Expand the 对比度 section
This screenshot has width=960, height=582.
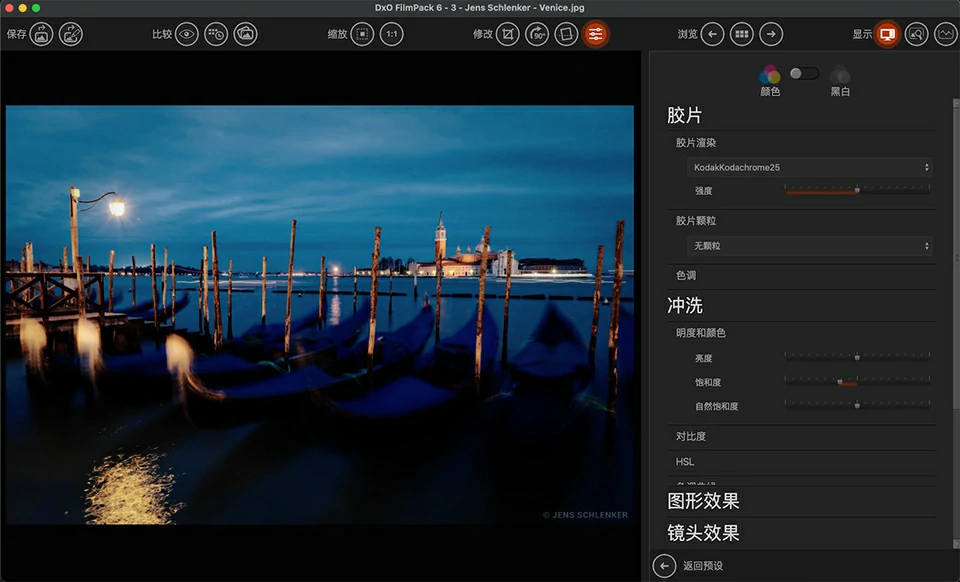point(691,436)
